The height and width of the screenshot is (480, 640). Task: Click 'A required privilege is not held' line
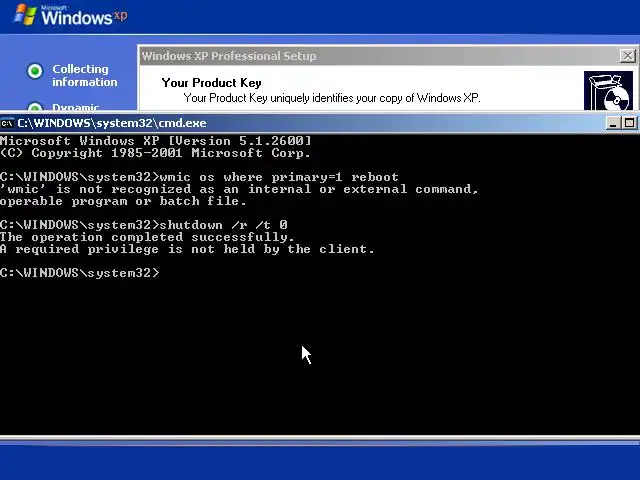(187, 249)
